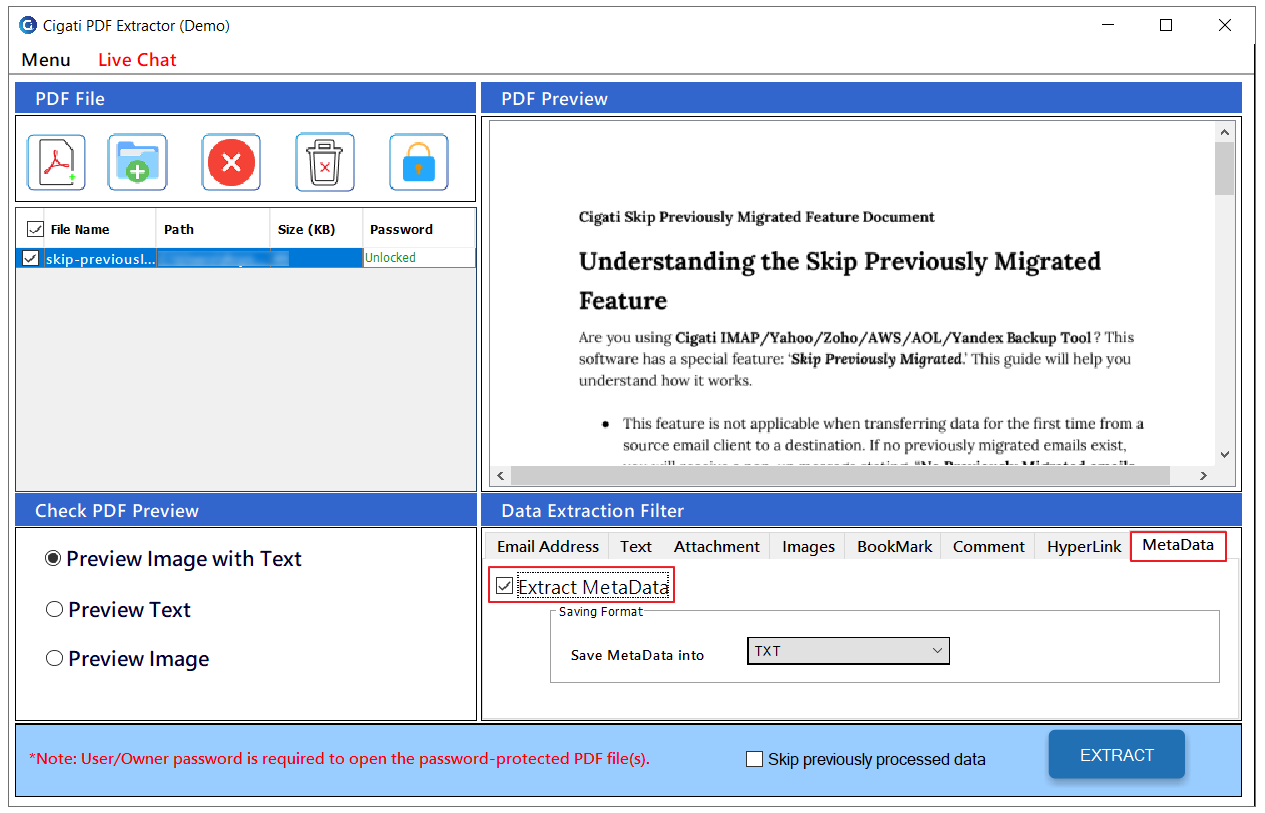1265x813 pixels.
Task: Go to the Images tab
Action: pos(809,546)
